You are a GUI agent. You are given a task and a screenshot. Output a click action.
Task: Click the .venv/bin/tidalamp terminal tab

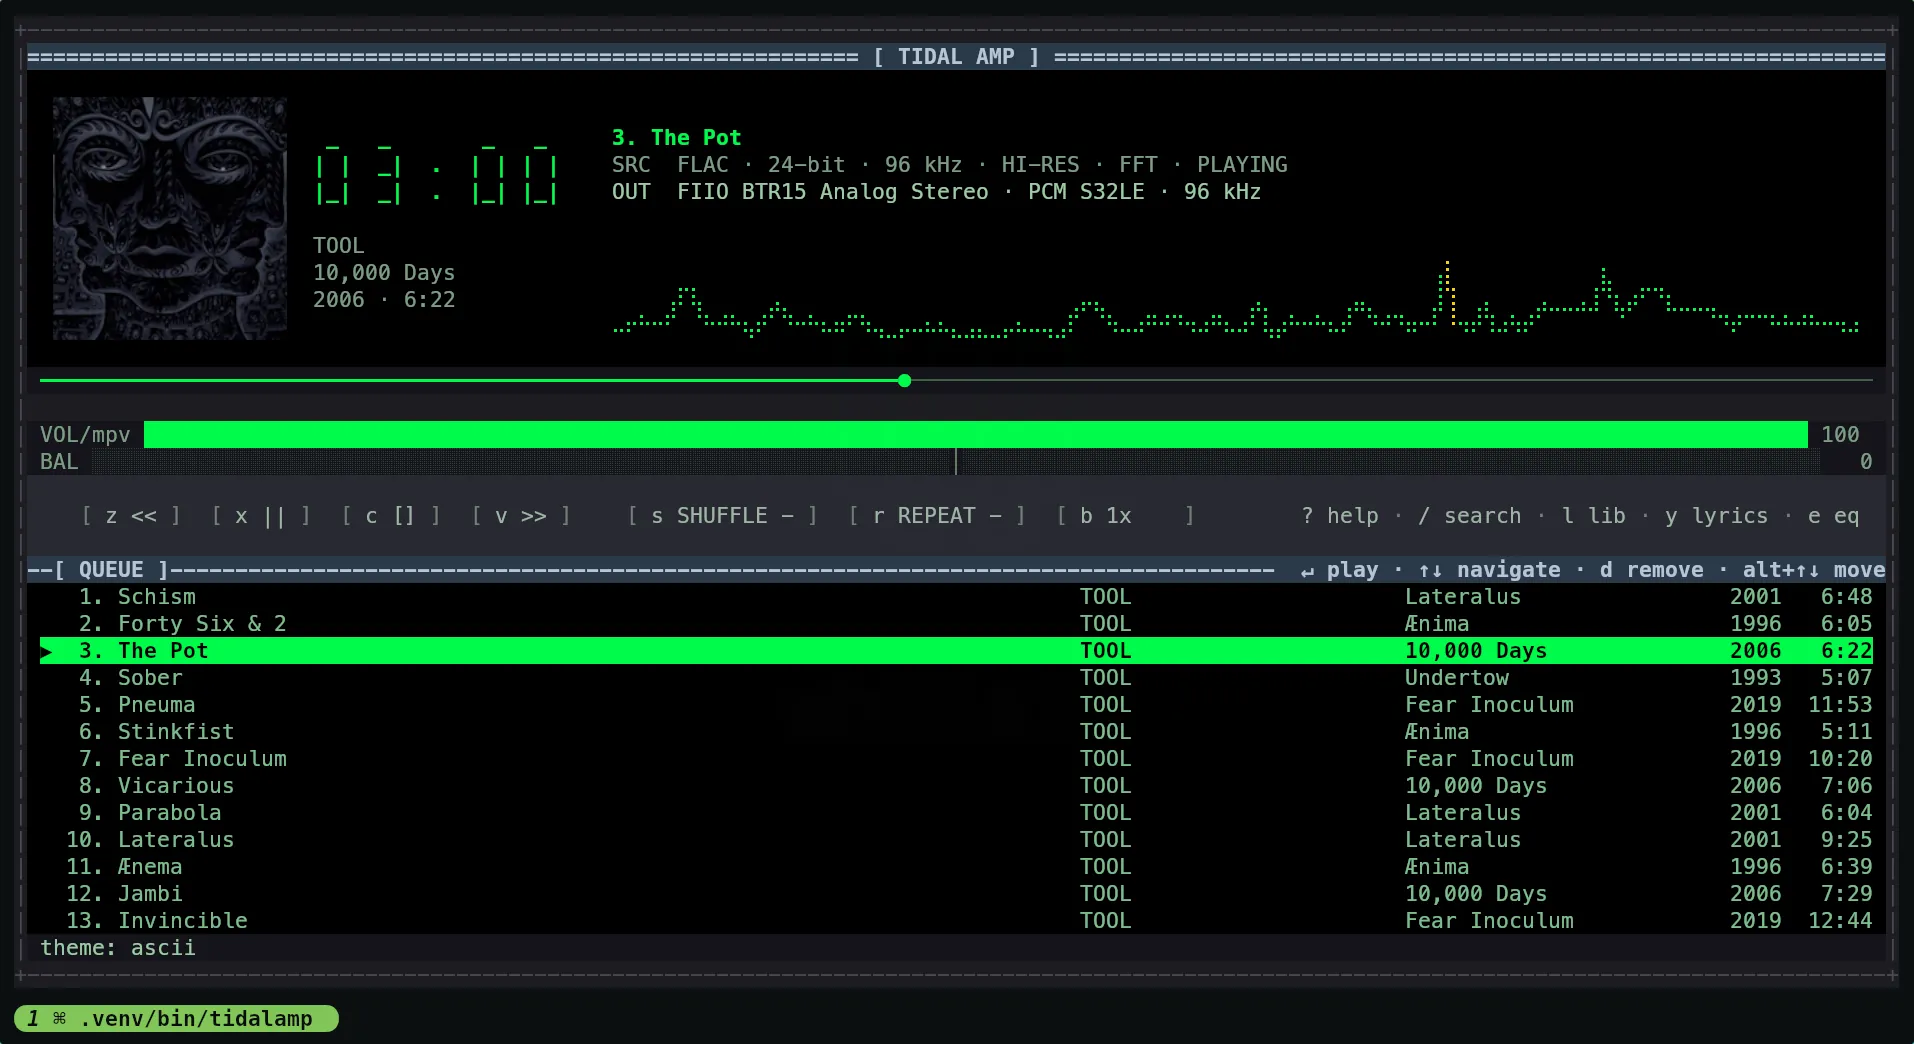(x=176, y=1019)
